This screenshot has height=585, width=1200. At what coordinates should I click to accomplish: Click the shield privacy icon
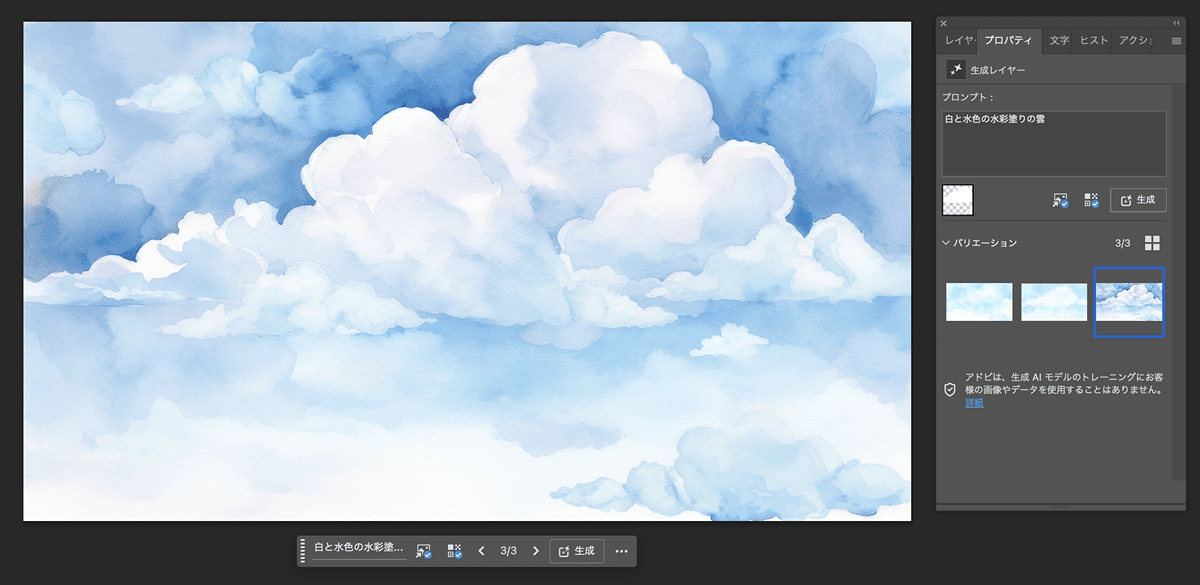(950, 390)
